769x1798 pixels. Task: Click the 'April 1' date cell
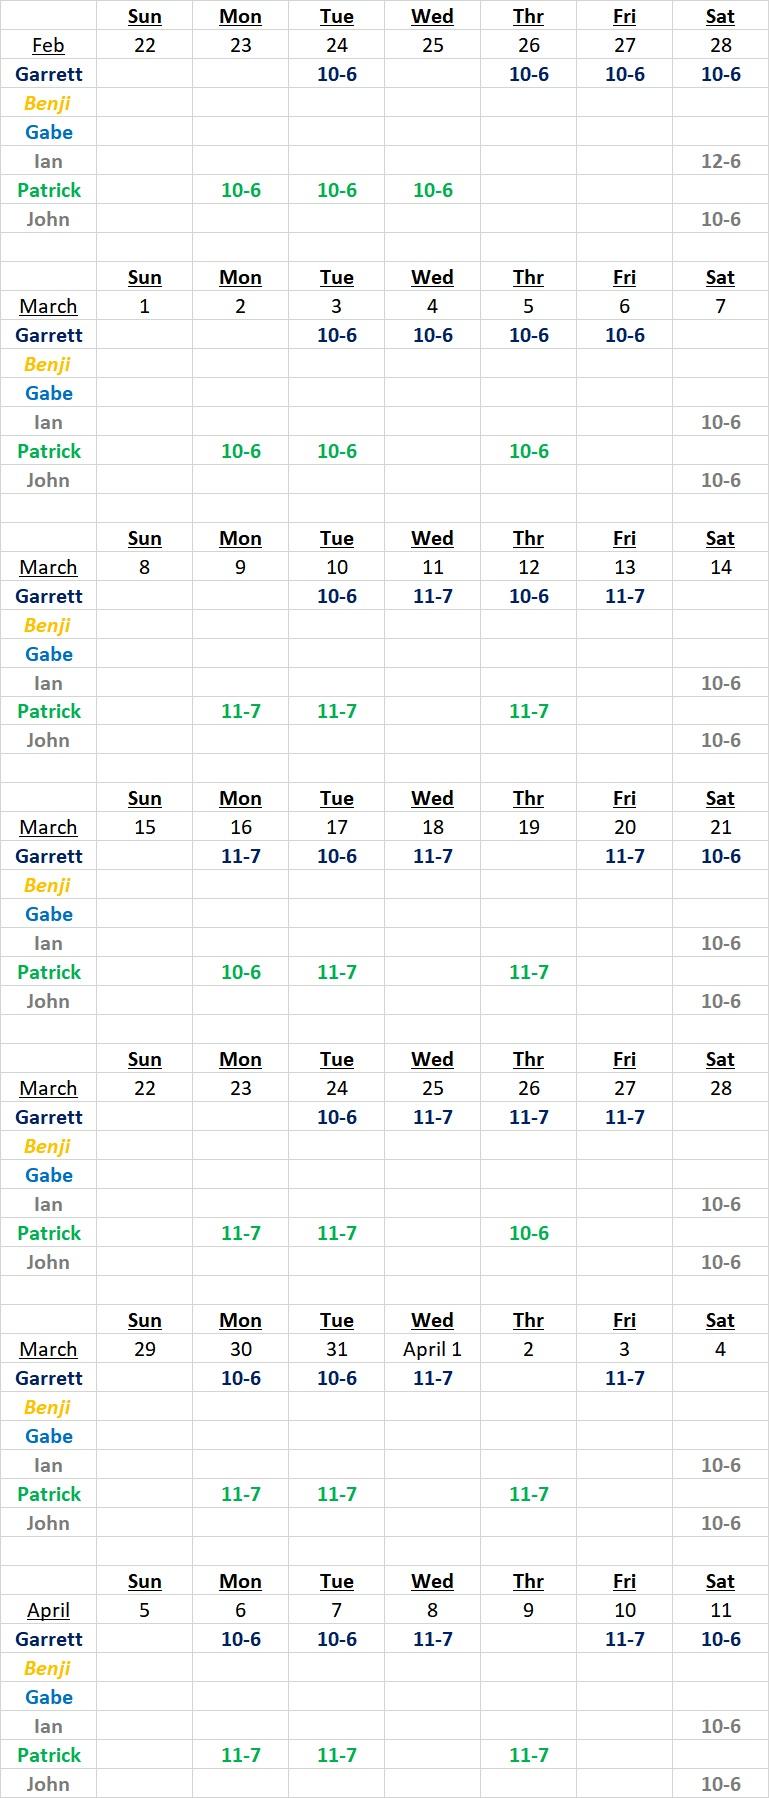coord(432,1349)
